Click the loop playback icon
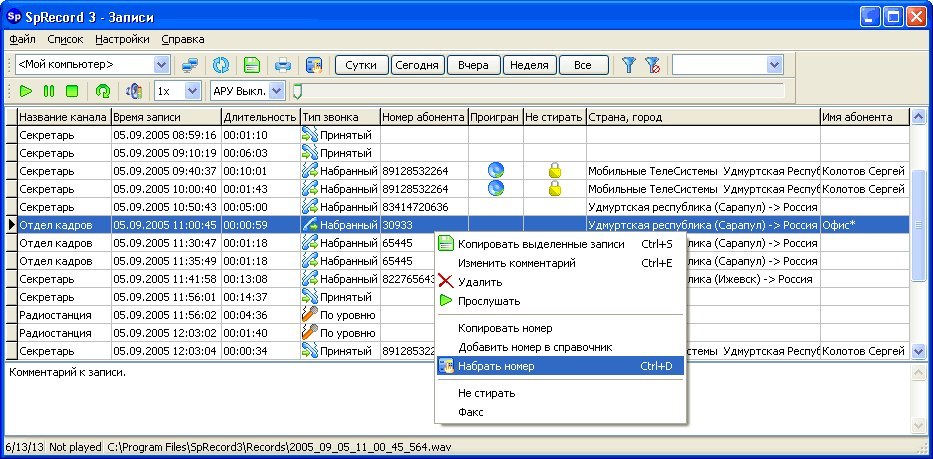The width and height of the screenshot is (933, 459). click(103, 91)
